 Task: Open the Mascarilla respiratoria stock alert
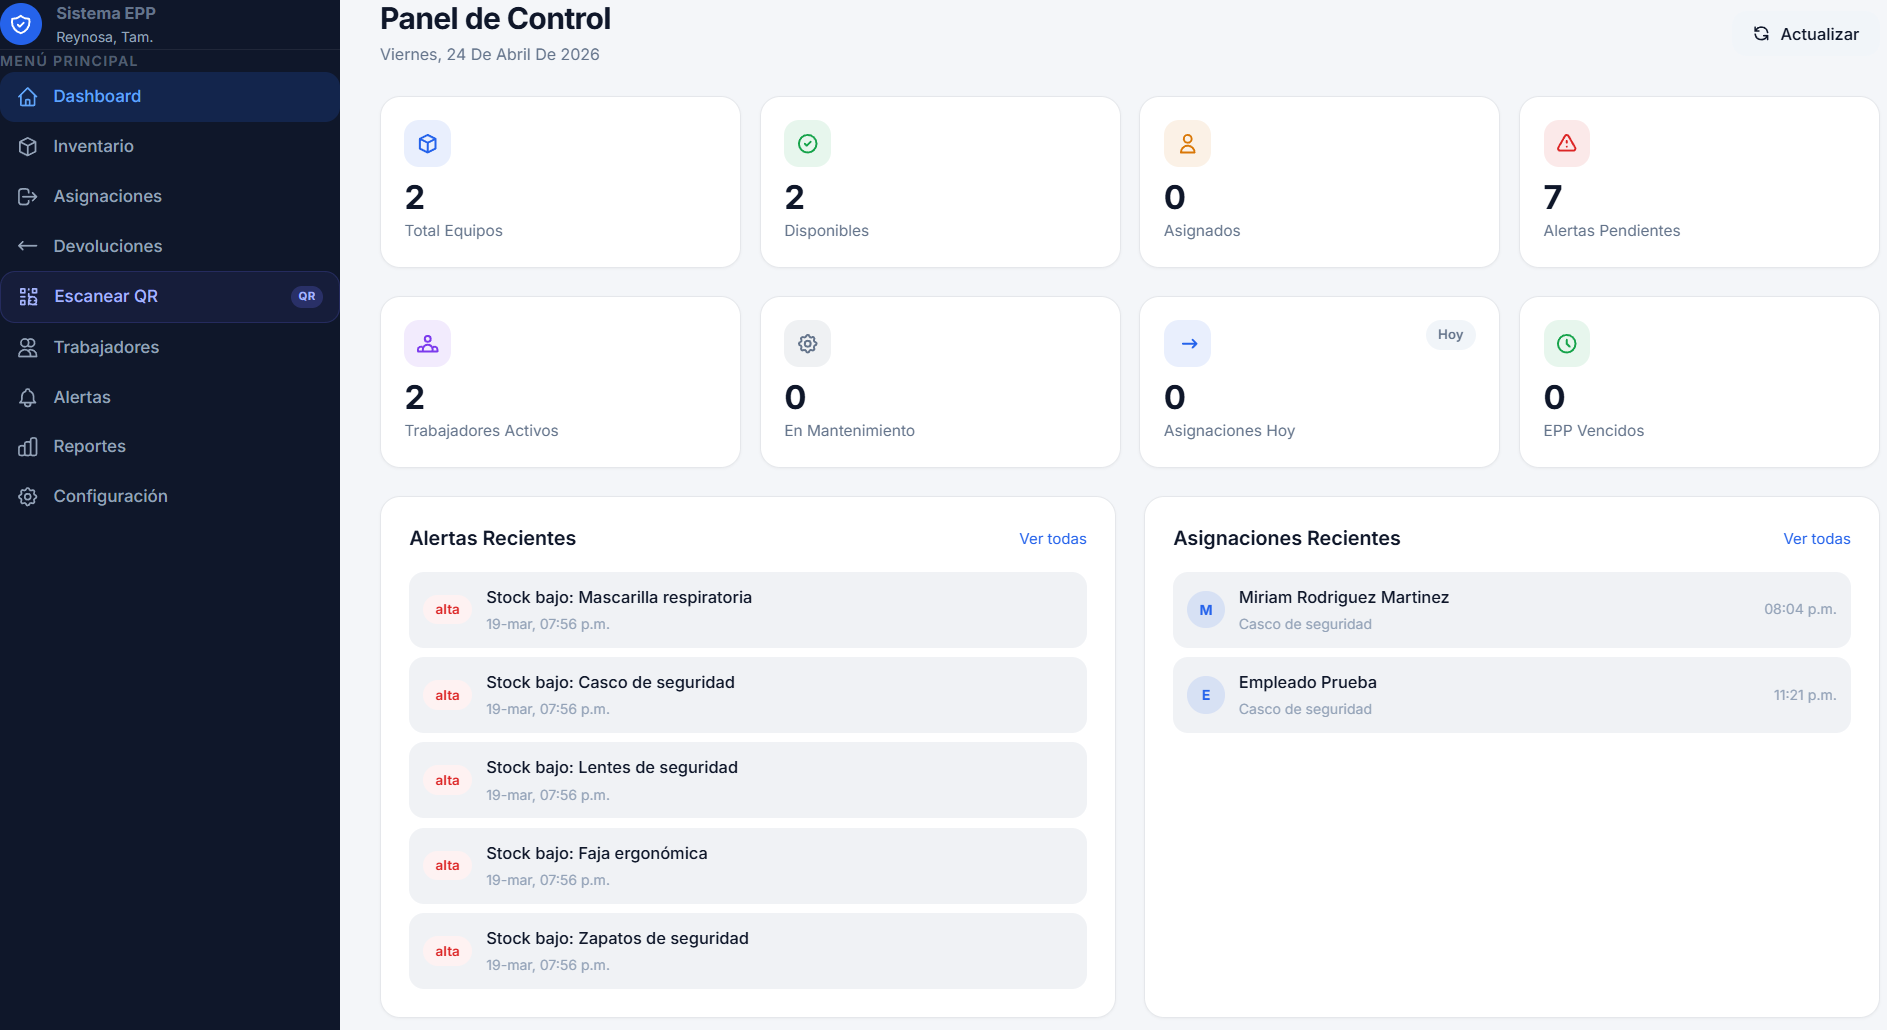pos(747,610)
